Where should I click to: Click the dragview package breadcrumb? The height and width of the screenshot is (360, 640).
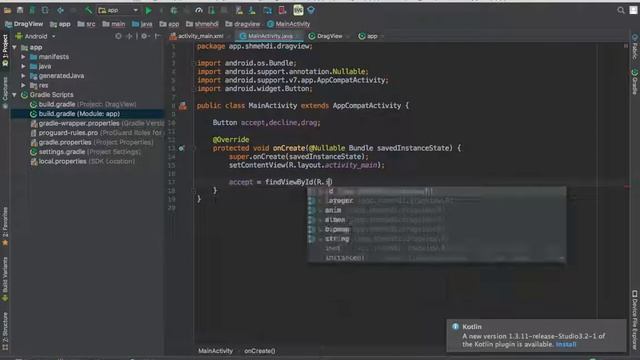coord(242,24)
